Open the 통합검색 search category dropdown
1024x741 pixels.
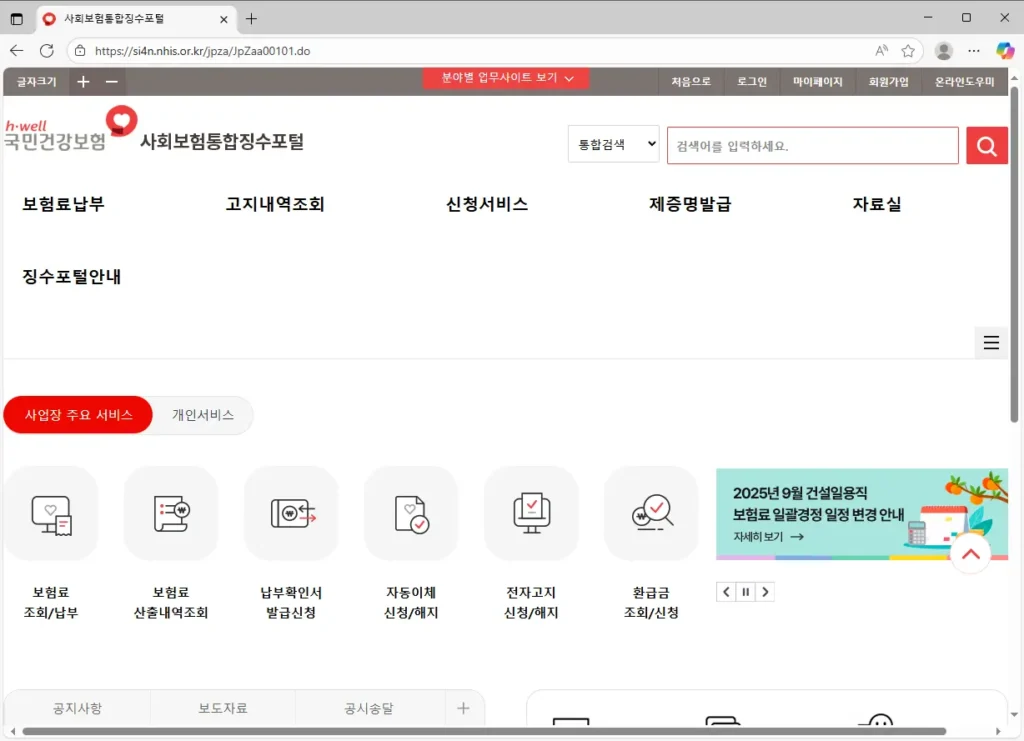pyautogui.click(x=613, y=144)
